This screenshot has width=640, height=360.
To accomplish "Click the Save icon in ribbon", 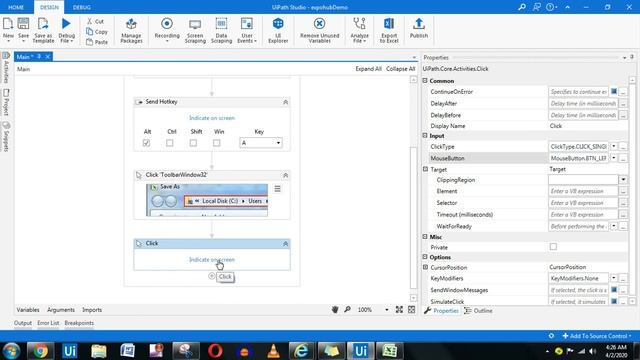I will pyautogui.click(x=24, y=30).
